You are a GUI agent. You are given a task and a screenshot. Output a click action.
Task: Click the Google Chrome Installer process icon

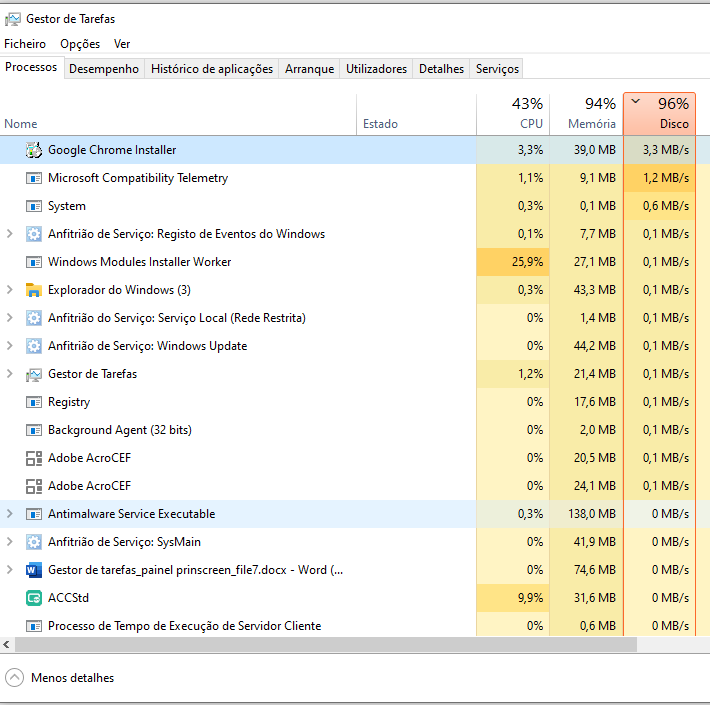pyautogui.click(x=34, y=150)
